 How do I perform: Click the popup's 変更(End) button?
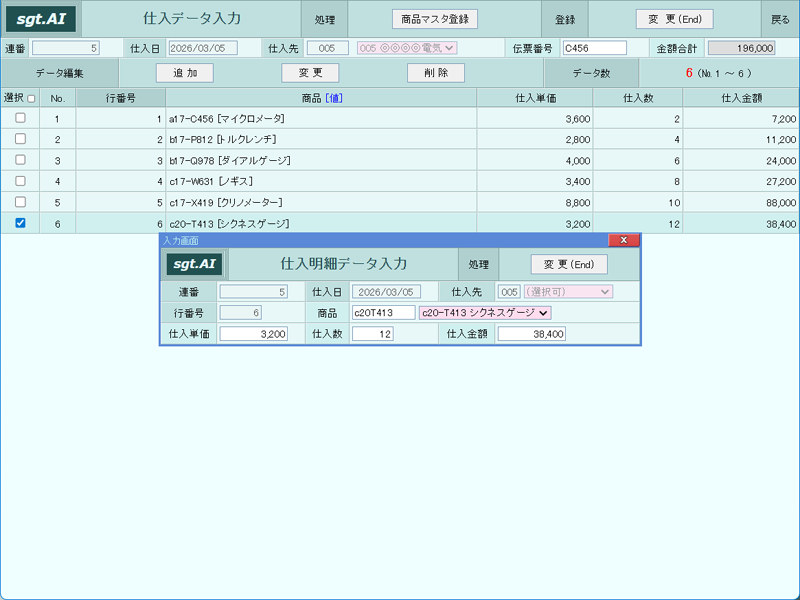[x=569, y=264]
